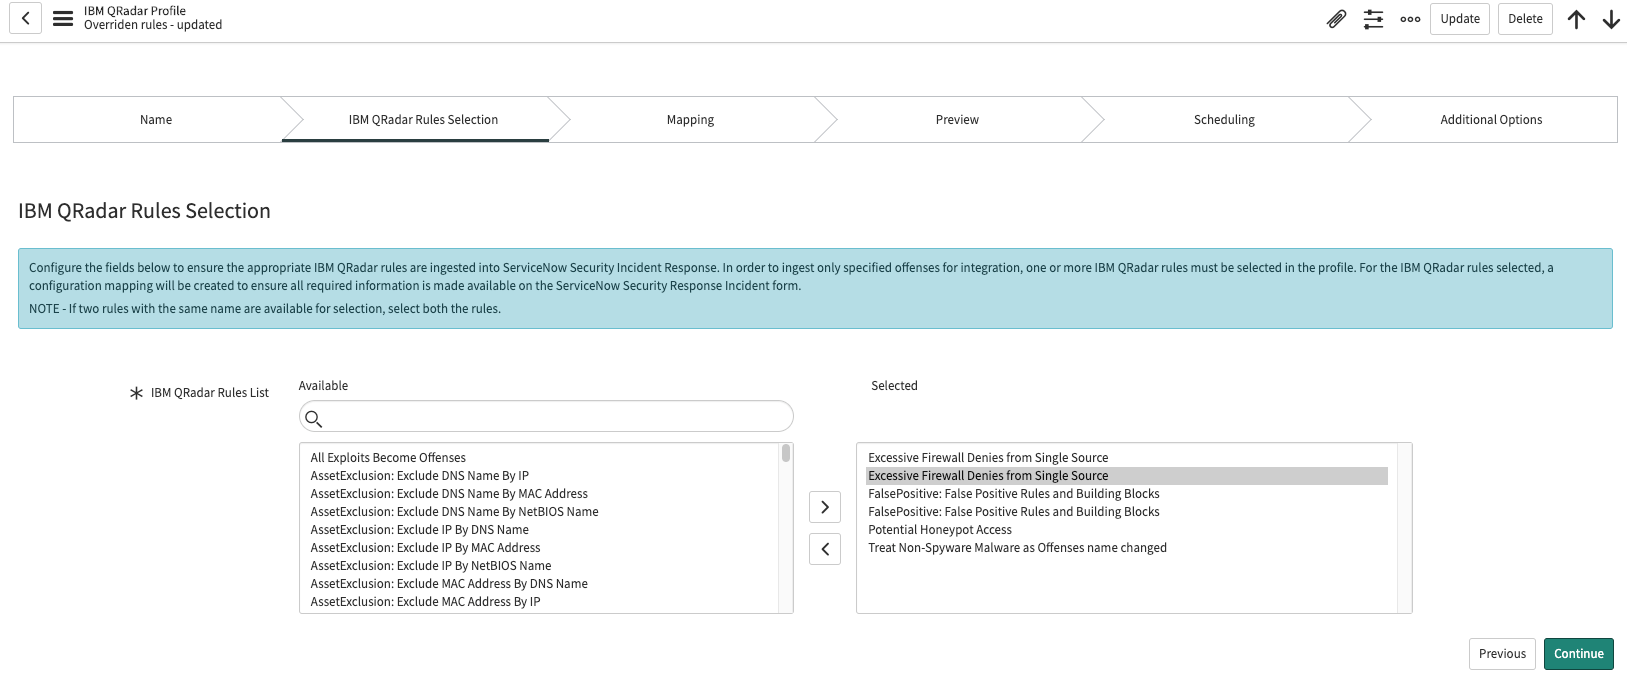Go to previous record with up arrow

(x=1576, y=19)
